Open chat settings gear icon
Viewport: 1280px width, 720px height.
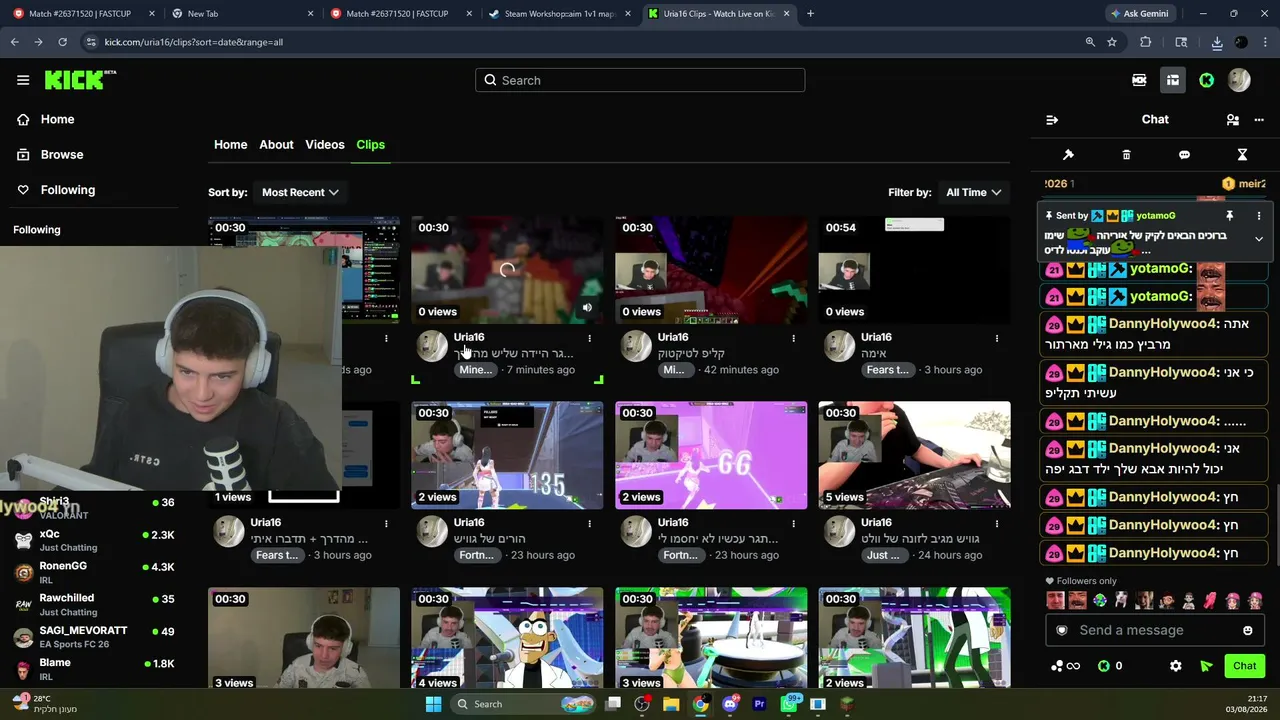coord(1176,666)
